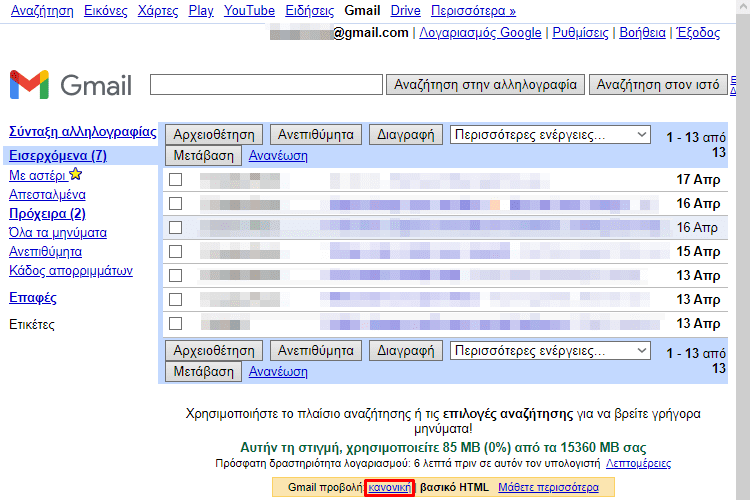The width and height of the screenshot is (750, 500).
Task: Open the email dated 17 Απρ
Action: (x=445, y=180)
